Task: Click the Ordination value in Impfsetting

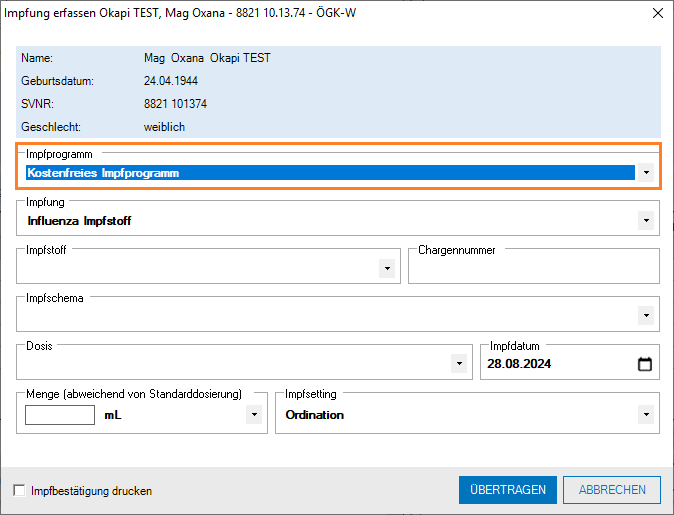Action: point(315,414)
